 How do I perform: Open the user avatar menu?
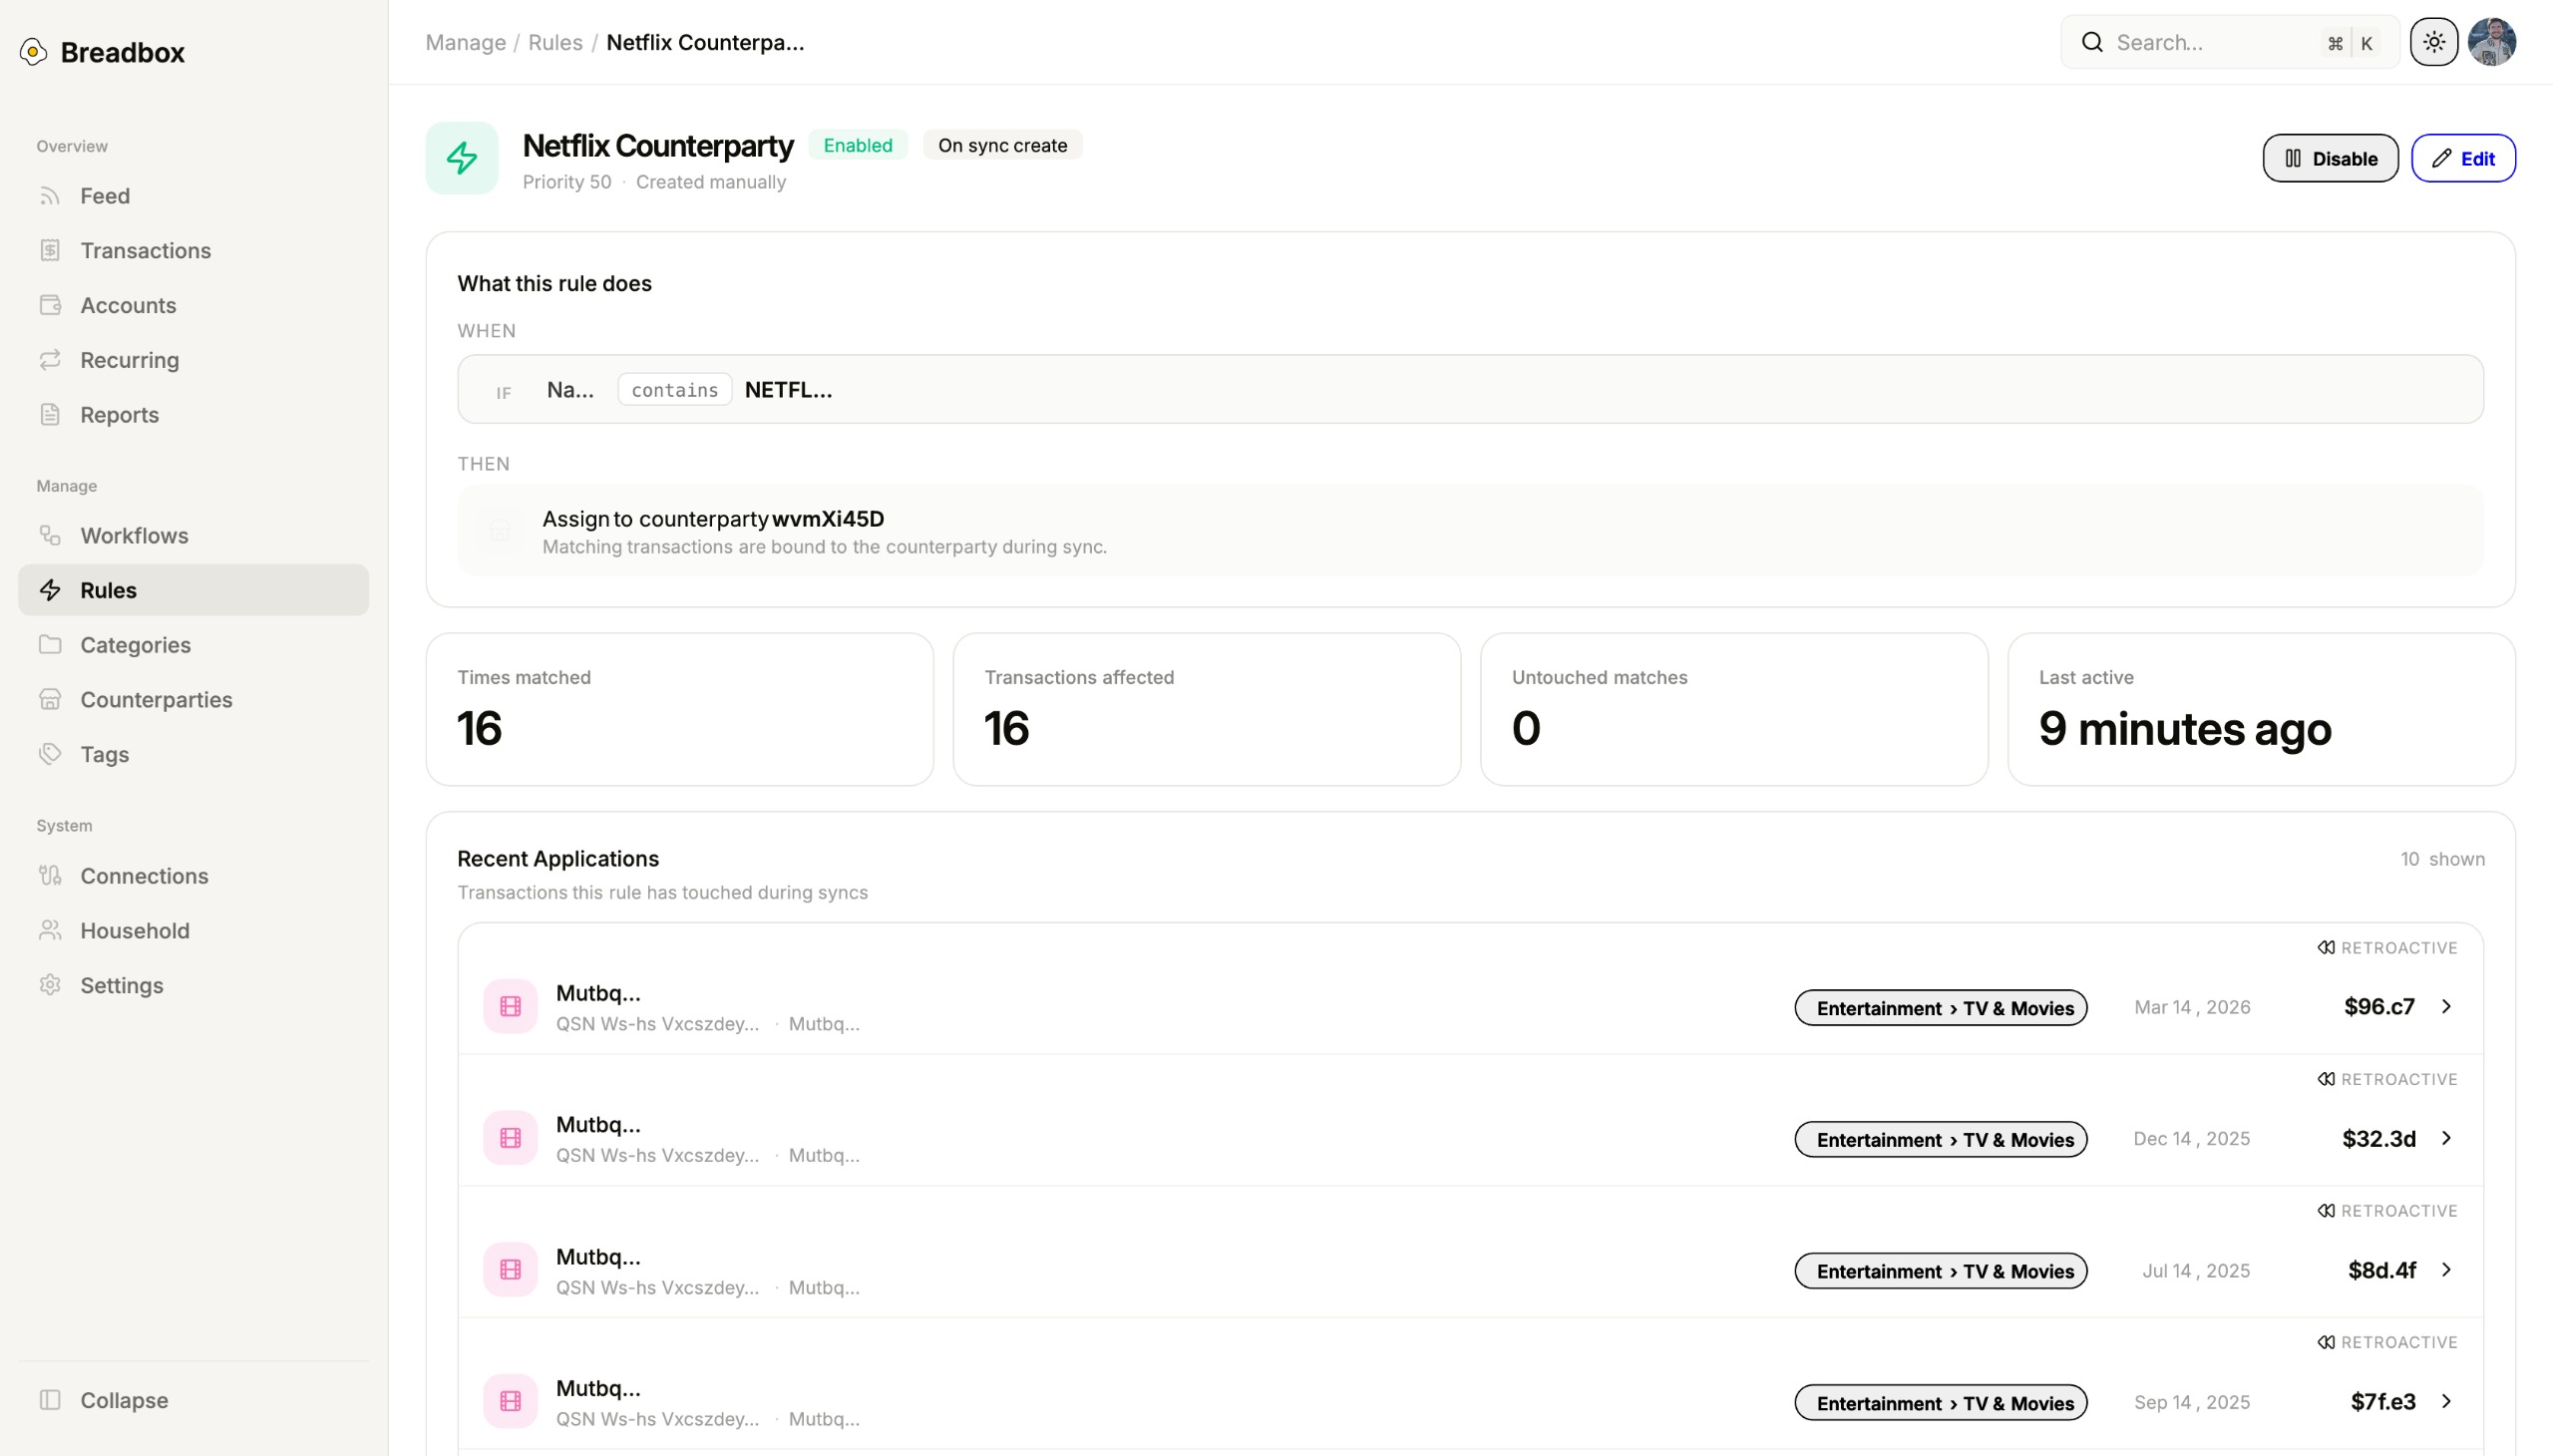[x=2492, y=42]
